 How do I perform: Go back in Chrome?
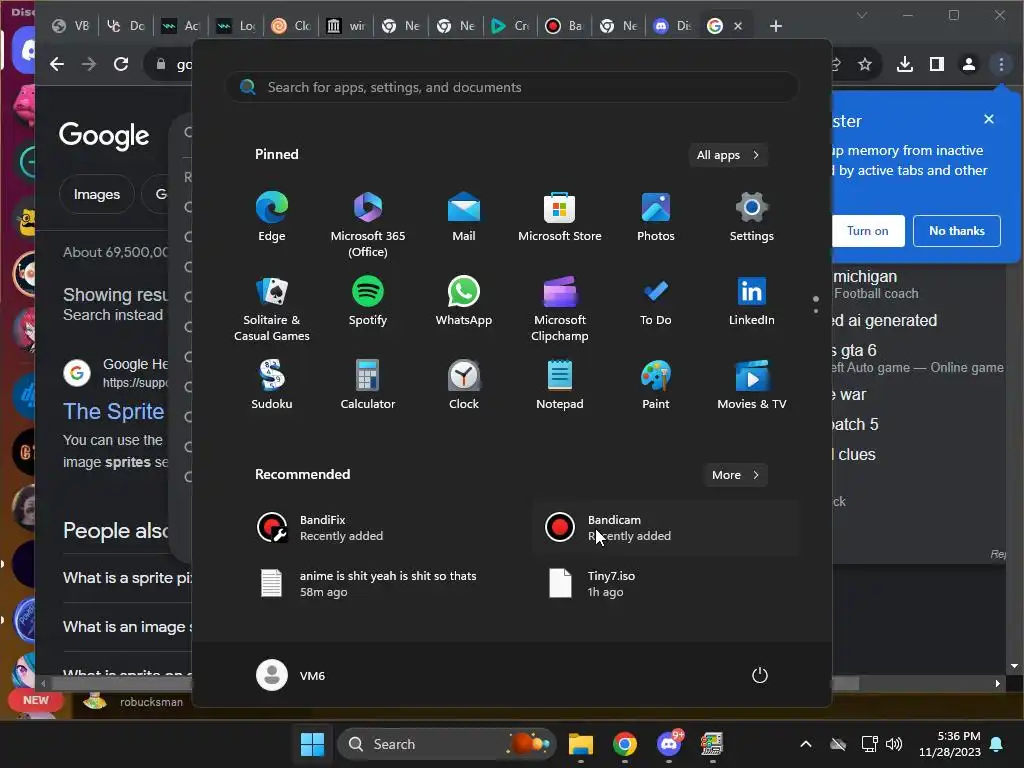pyautogui.click(x=57, y=64)
